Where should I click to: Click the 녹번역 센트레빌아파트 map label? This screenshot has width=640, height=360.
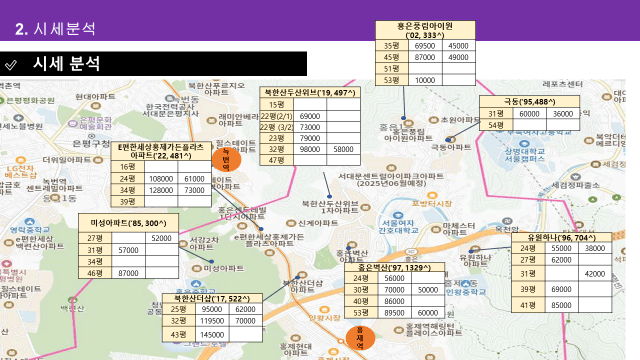point(55,185)
